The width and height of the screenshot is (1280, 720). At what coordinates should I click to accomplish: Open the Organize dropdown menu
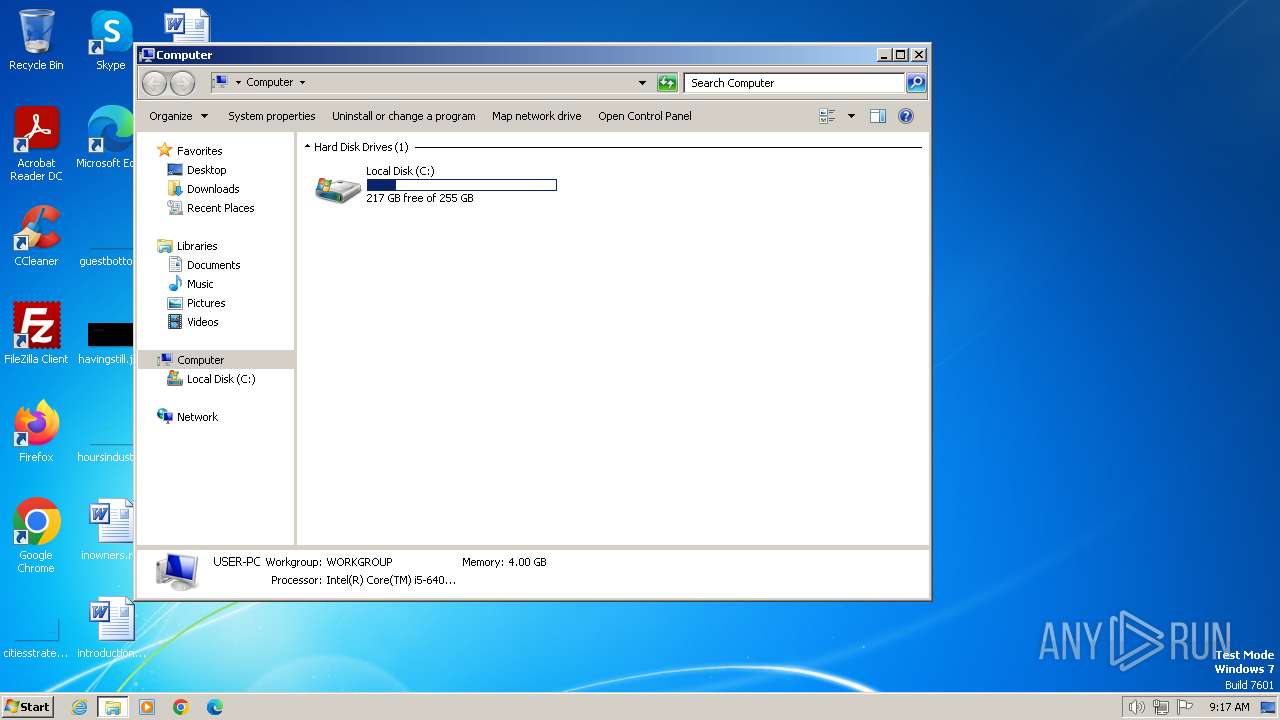[x=179, y=116]
